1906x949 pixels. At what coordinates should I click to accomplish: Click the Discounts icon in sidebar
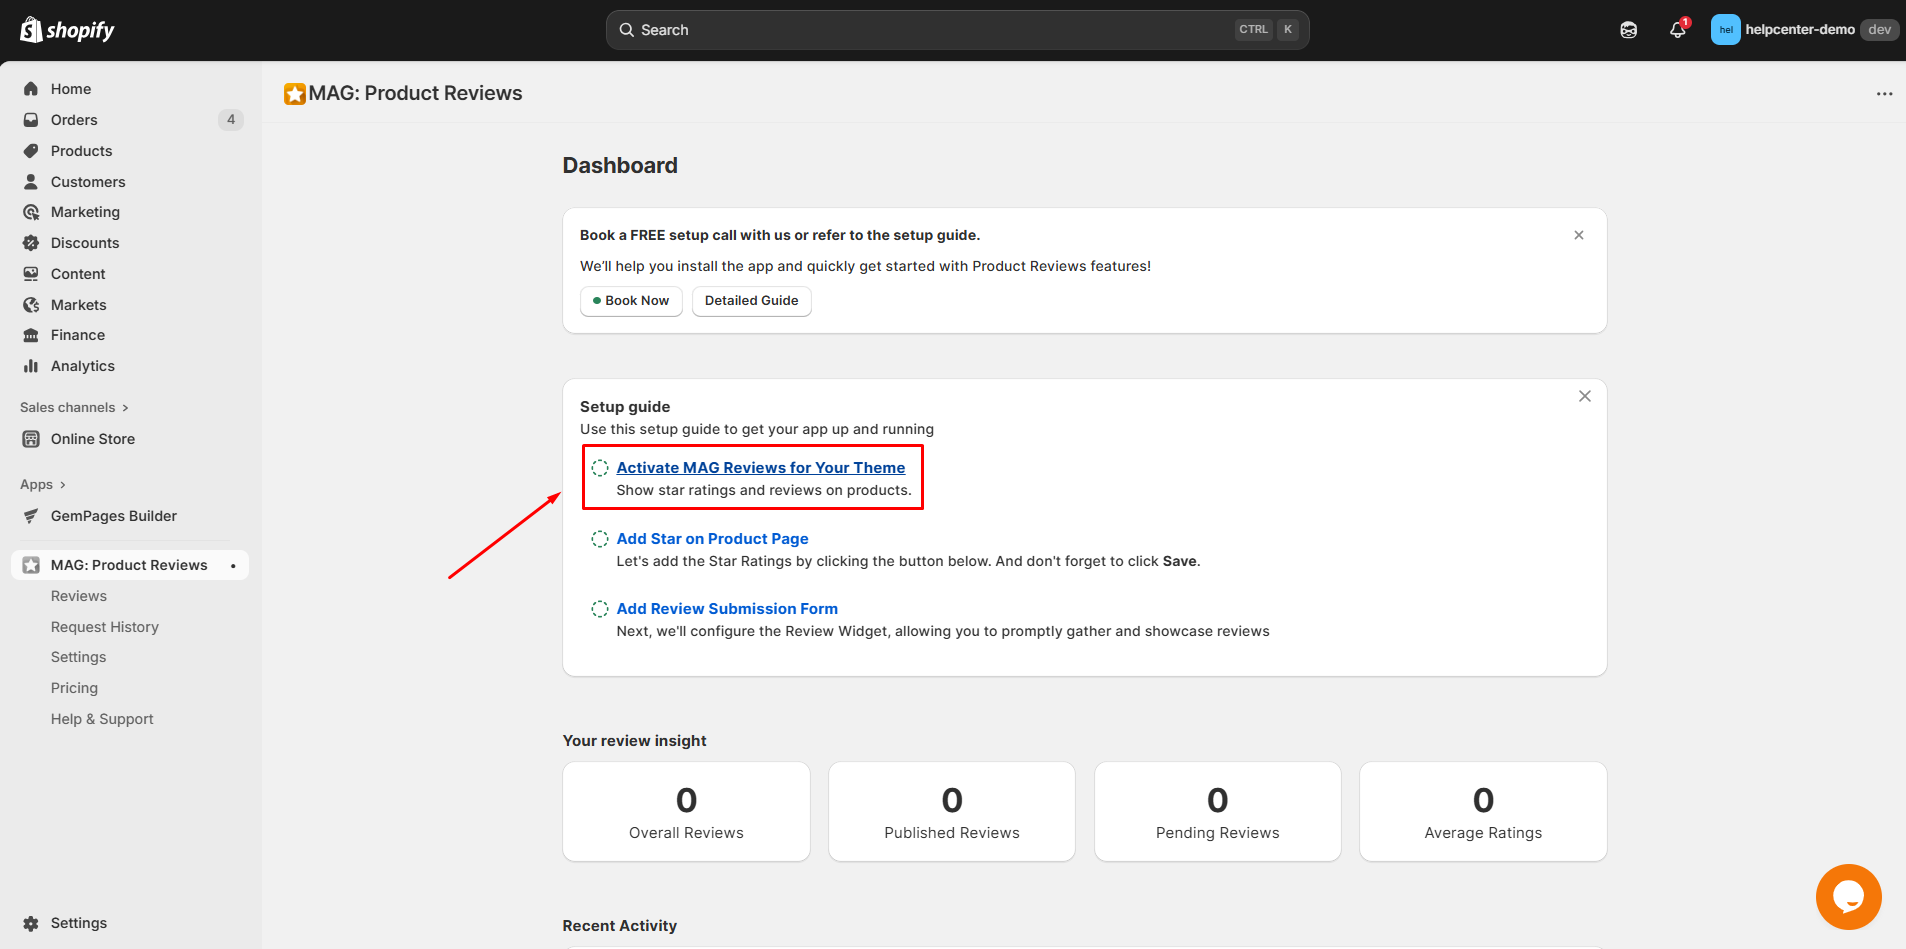(x=31, y=243)
